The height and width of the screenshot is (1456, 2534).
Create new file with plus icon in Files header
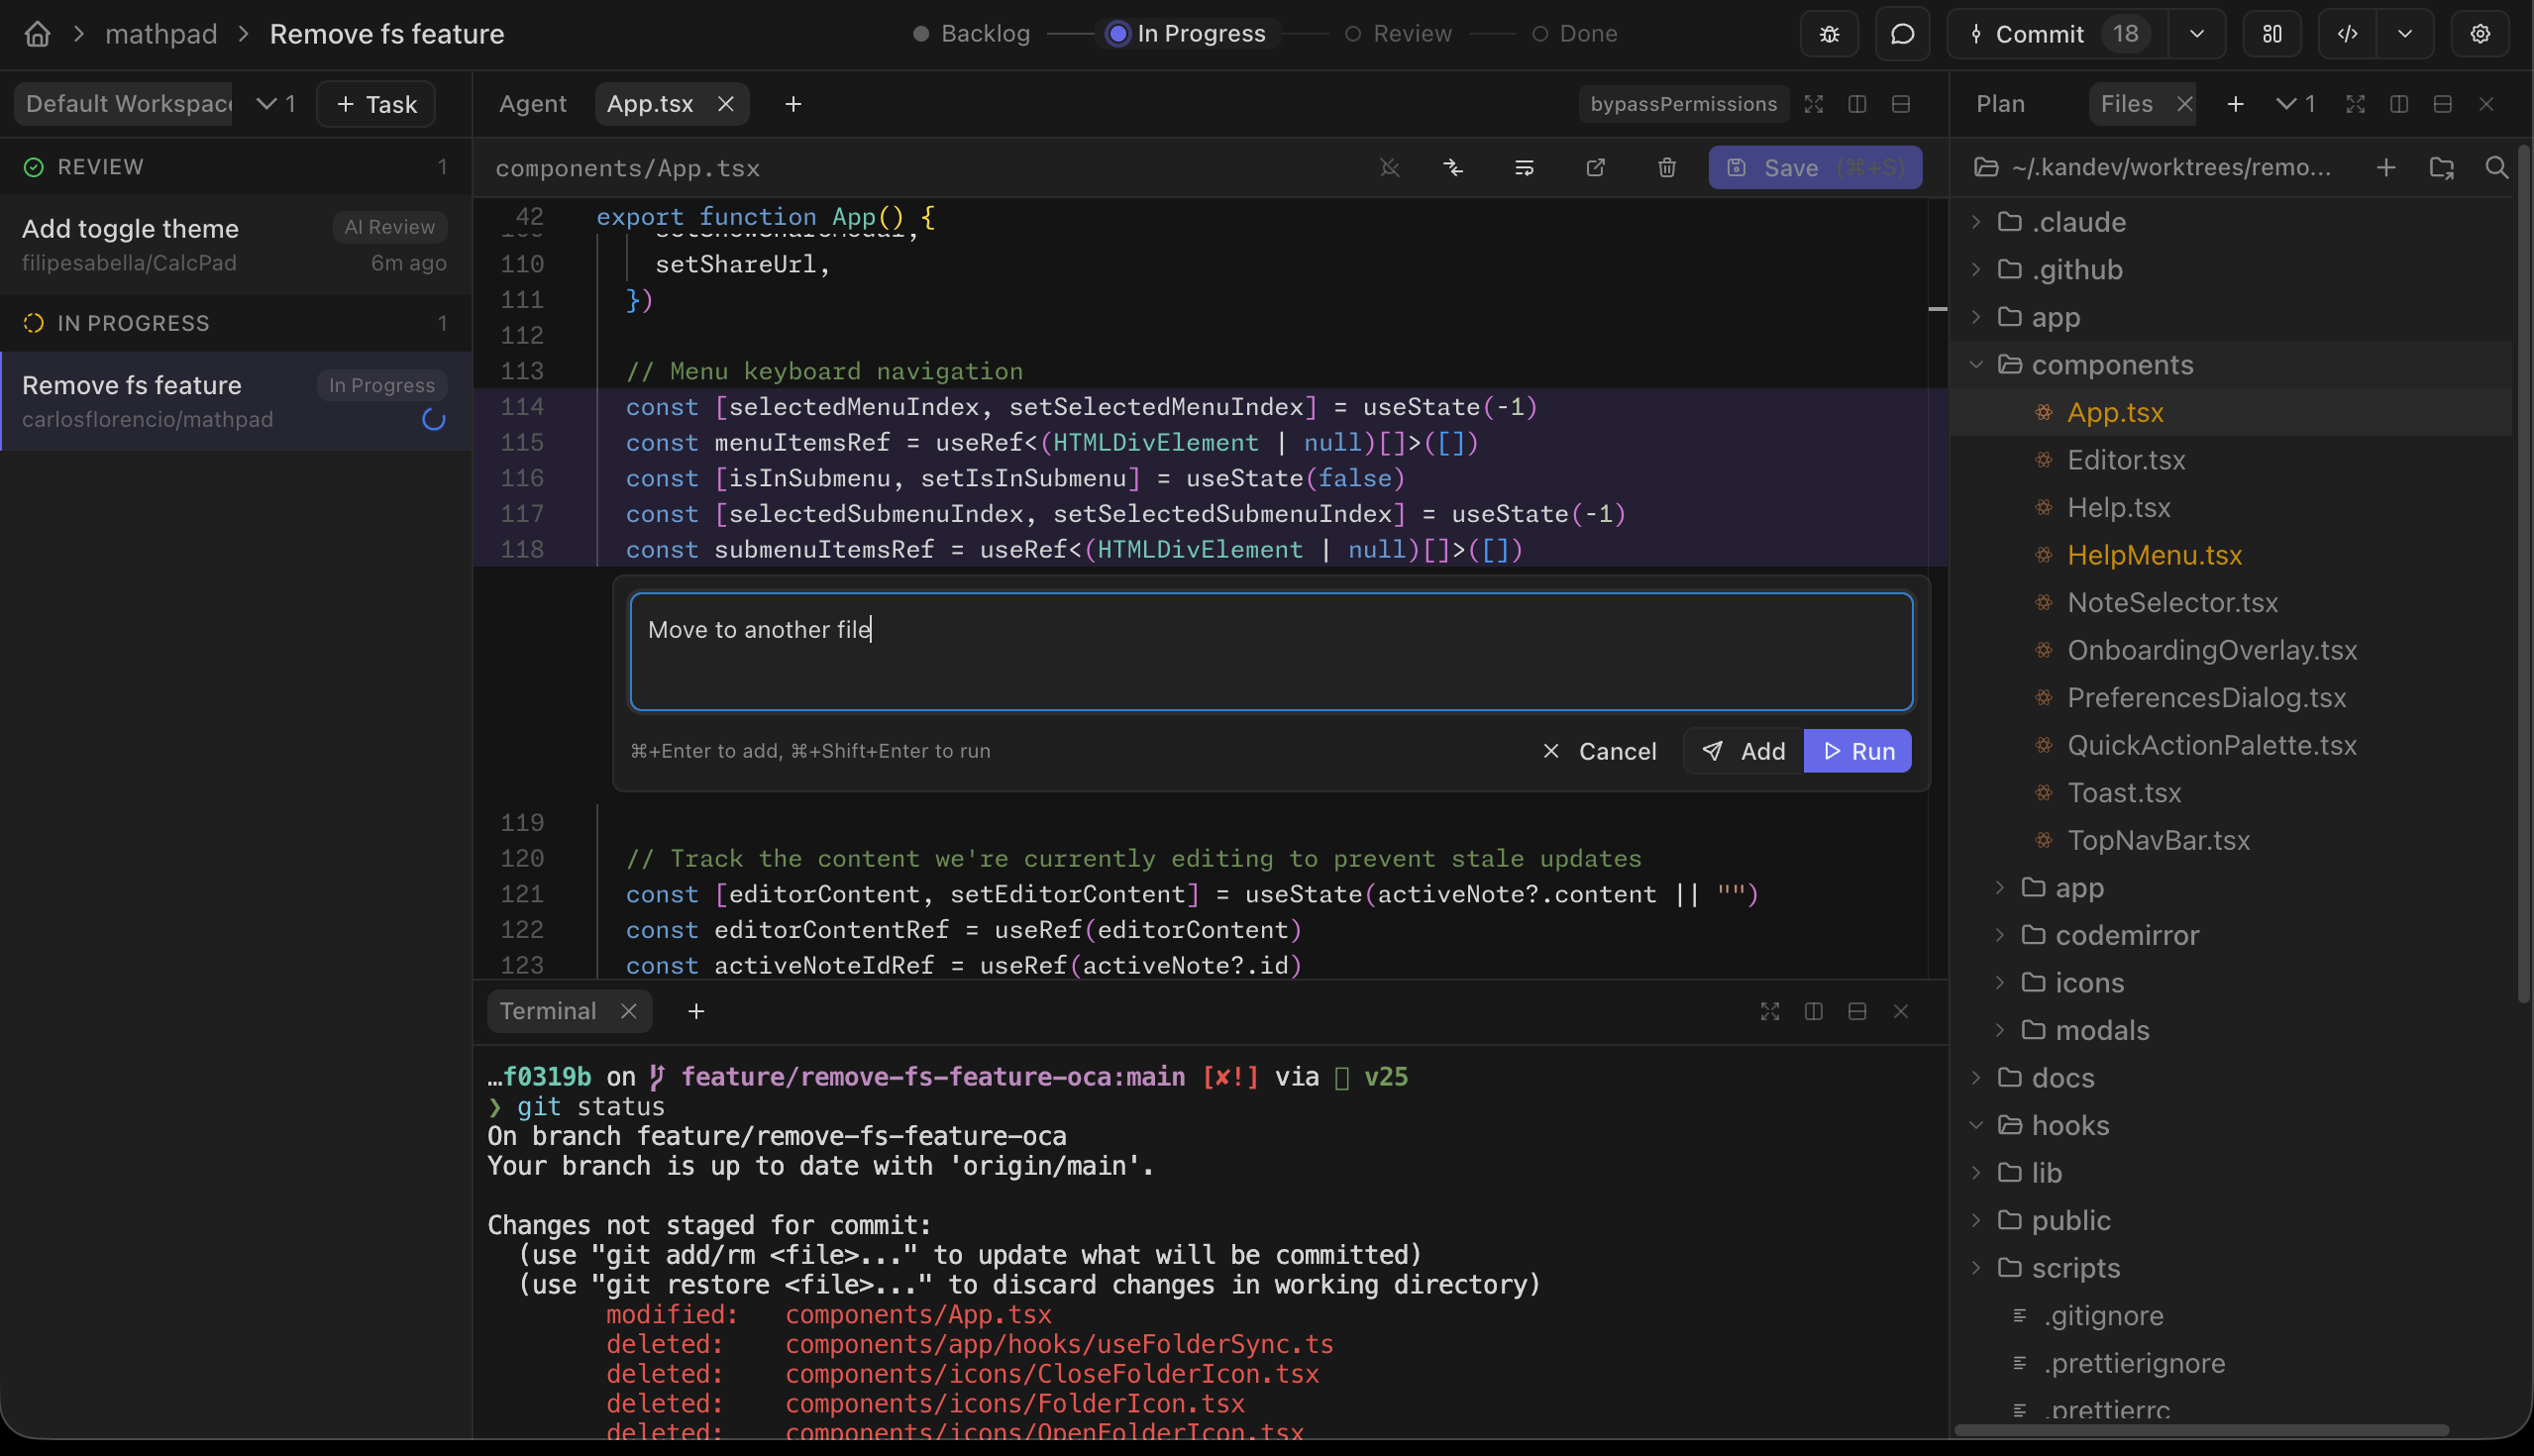click(2386, 167)
